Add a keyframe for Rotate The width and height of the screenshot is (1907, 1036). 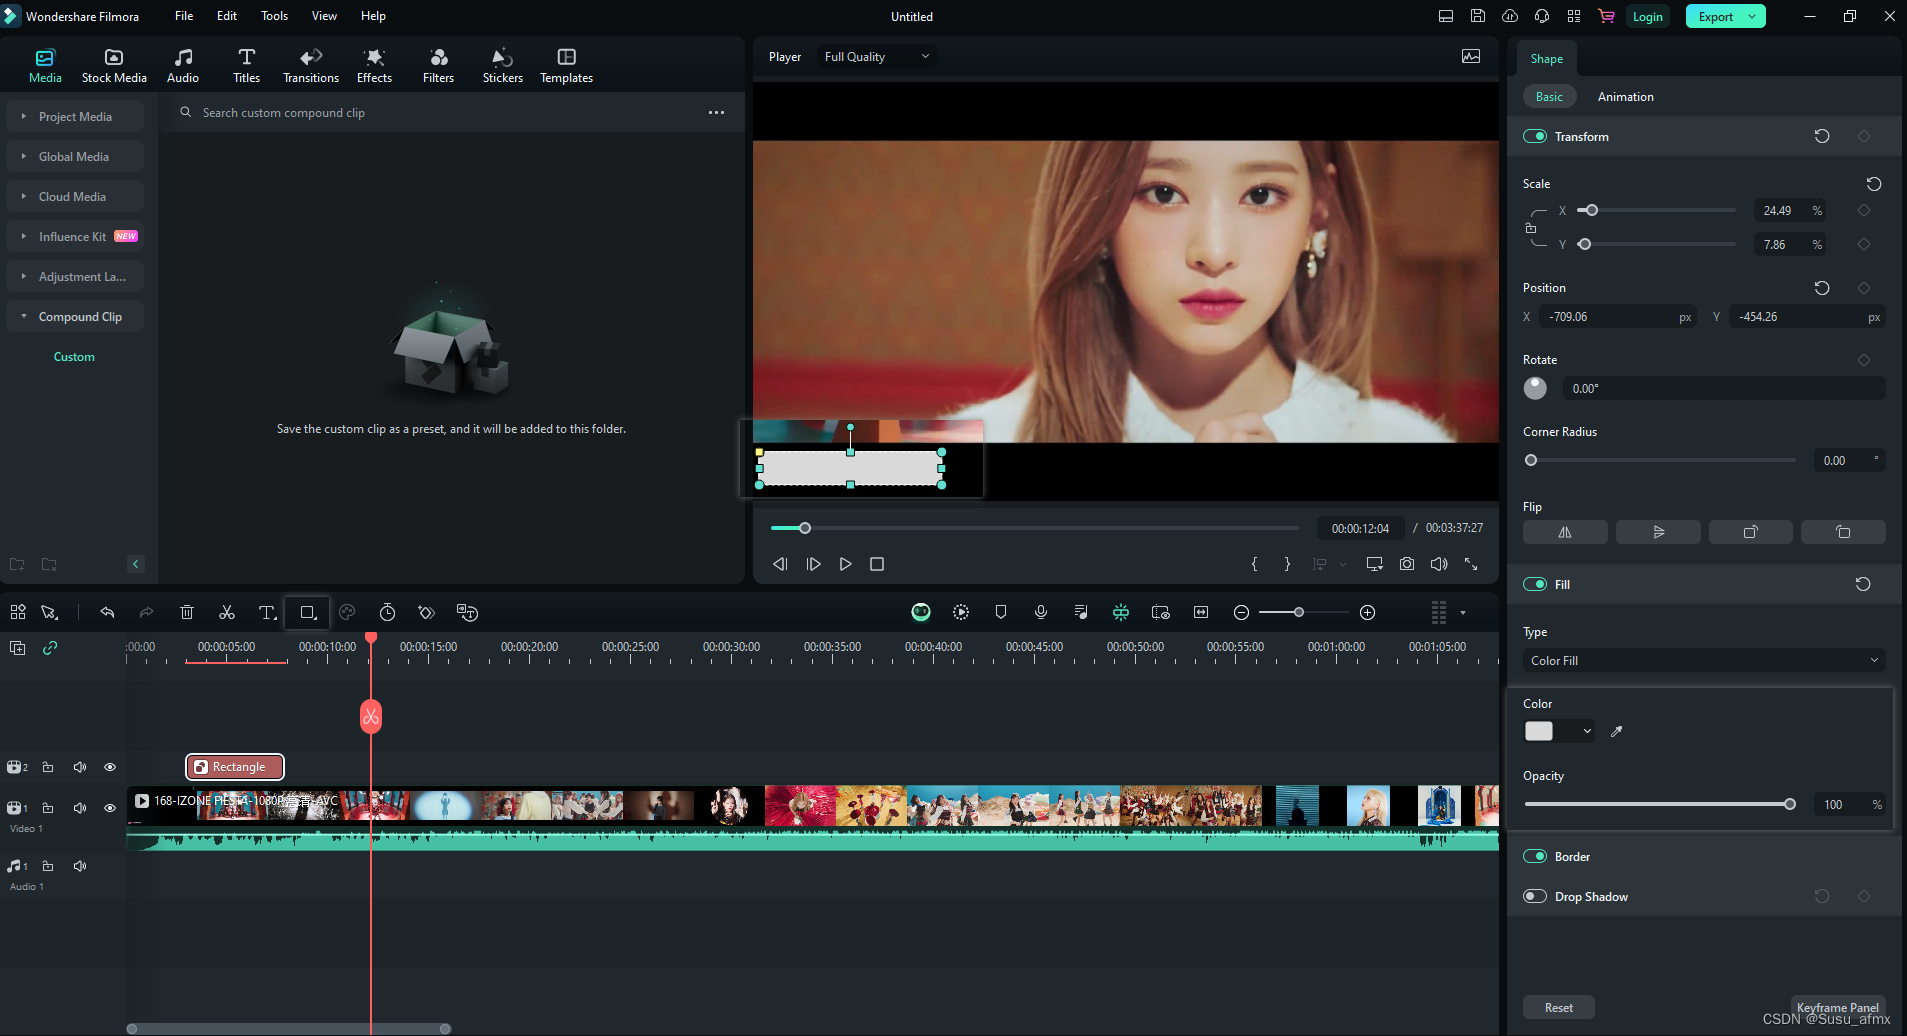click(1864, 360)
